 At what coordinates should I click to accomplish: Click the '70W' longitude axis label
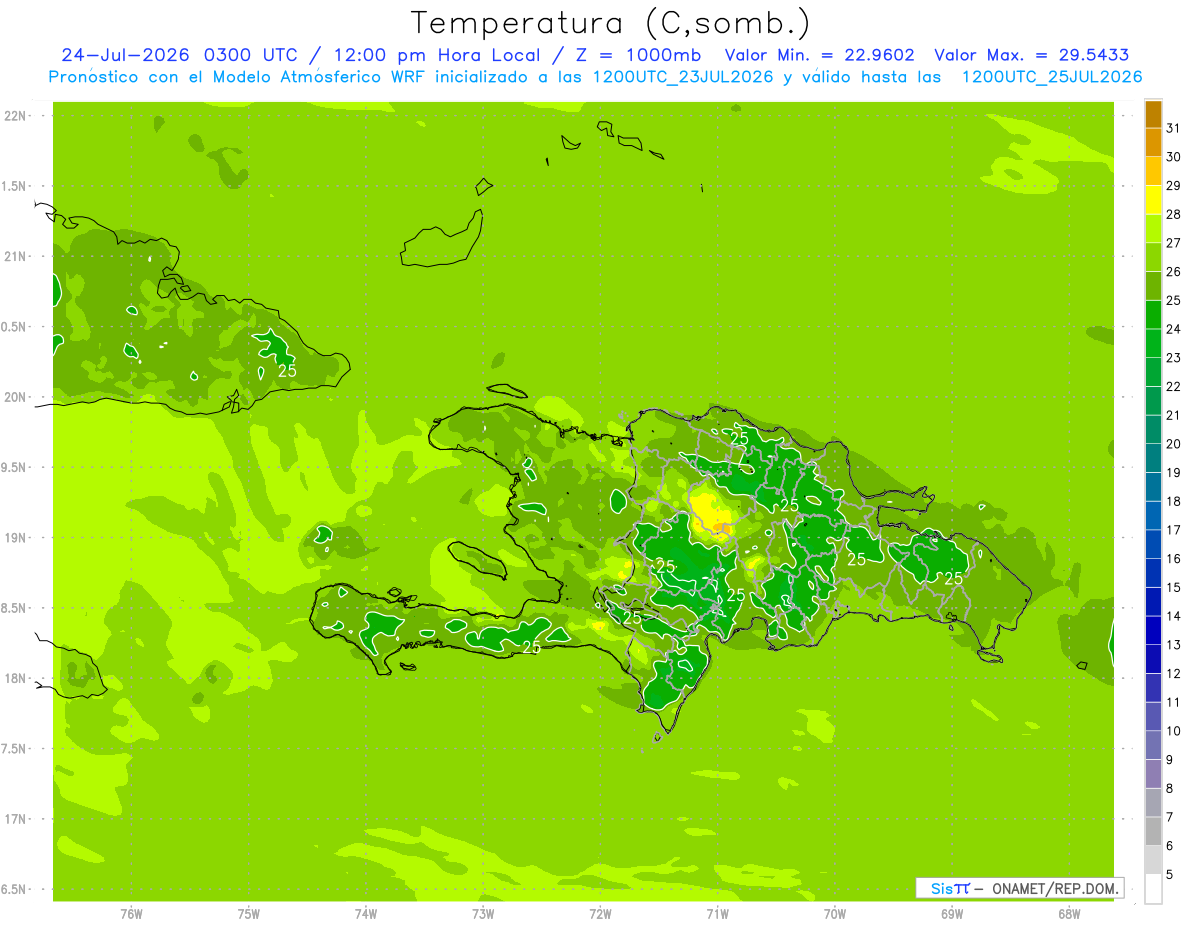click(x=835, y=913)
